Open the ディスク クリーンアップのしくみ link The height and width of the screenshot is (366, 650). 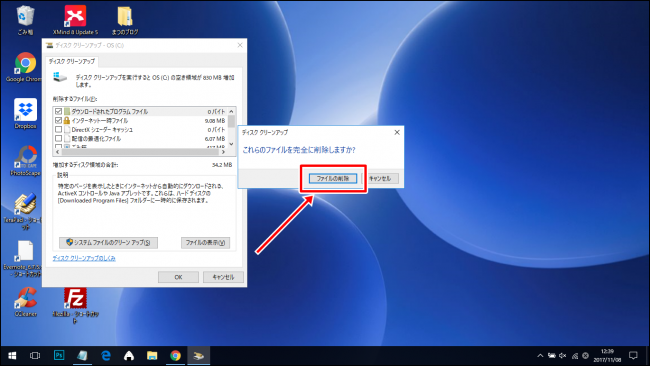[x=84, y=258]
